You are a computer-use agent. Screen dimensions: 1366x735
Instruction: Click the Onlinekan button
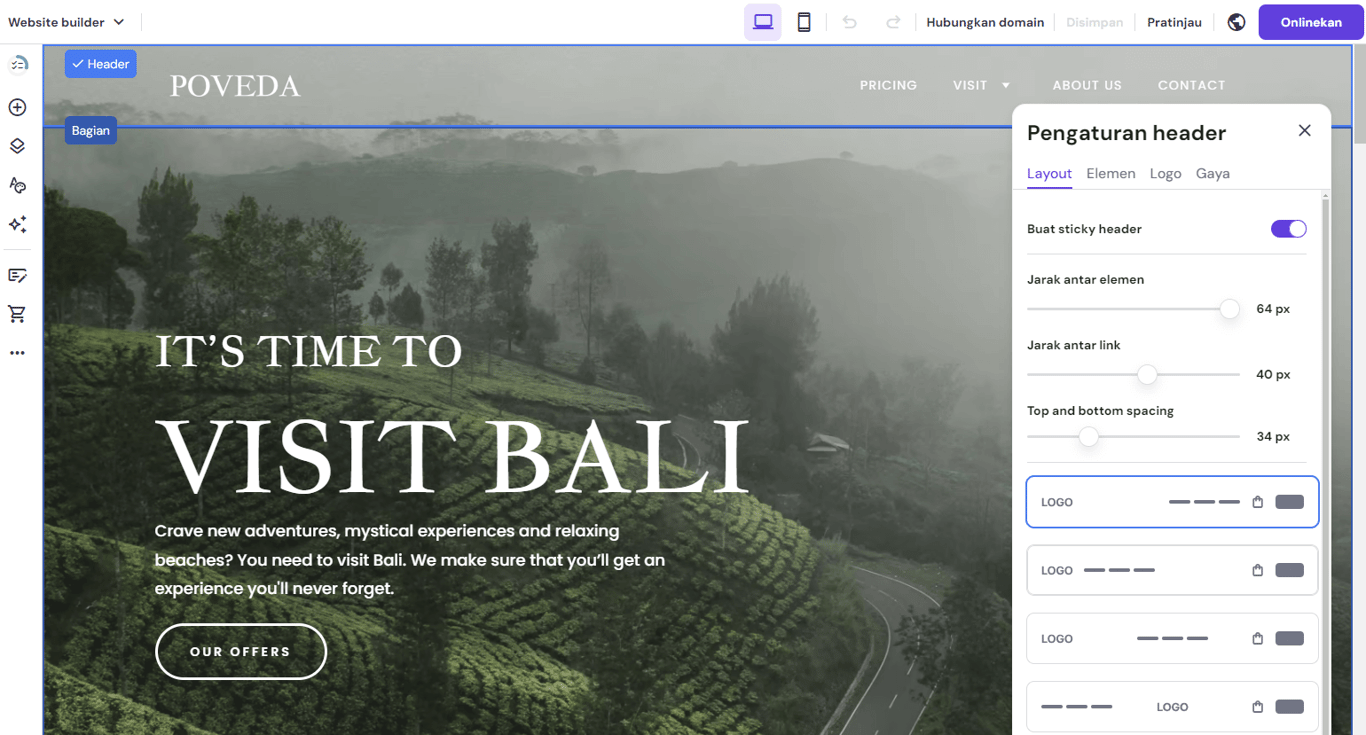point(1310,21)
